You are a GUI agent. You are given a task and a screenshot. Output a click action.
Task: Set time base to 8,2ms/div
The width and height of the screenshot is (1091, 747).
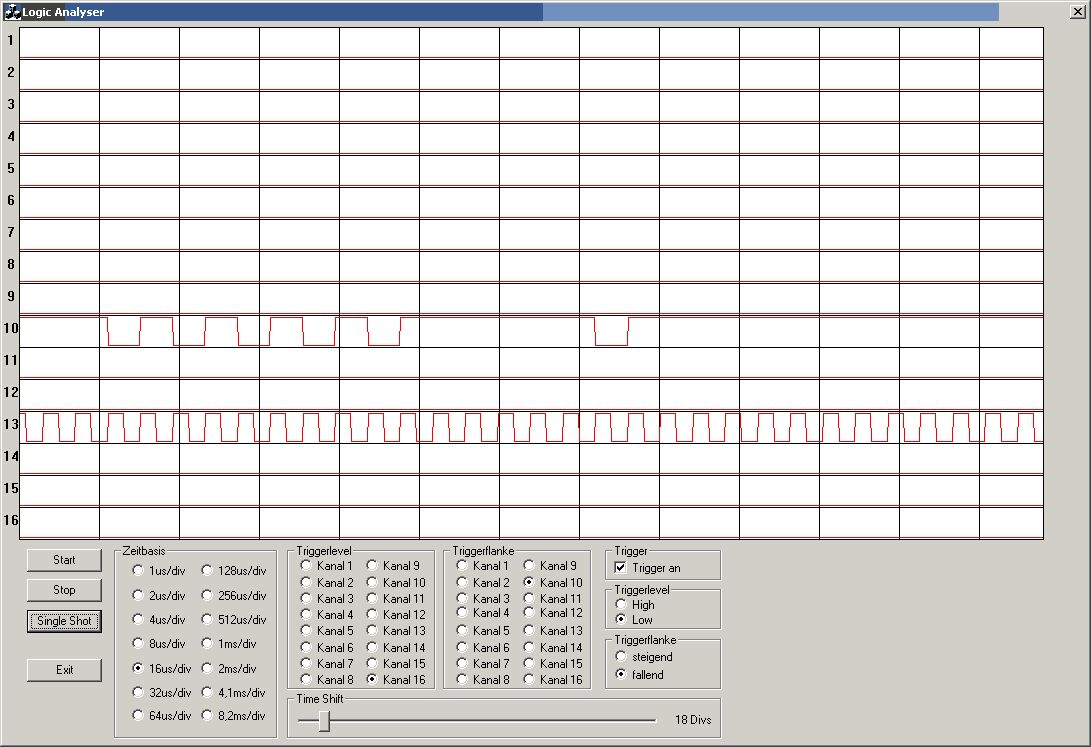coord(208,716)
